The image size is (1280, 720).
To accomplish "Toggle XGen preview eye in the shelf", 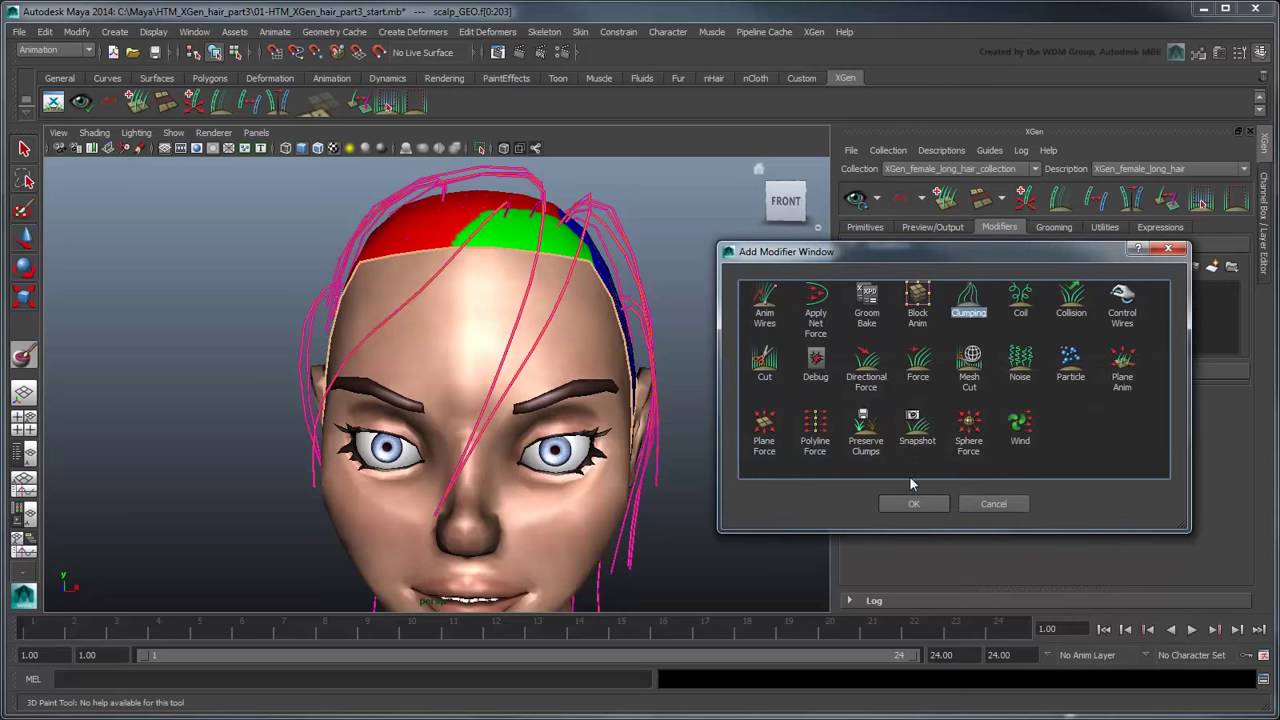I will pyautogui.click(x=81, y=102).
